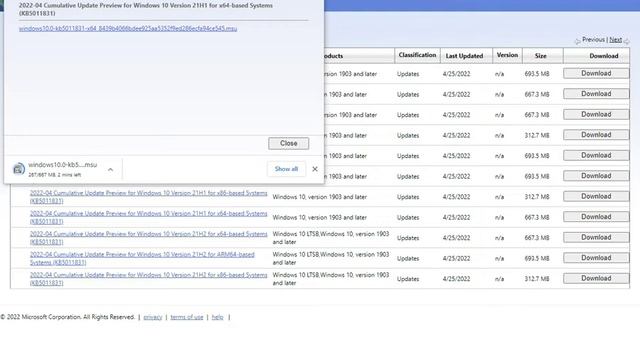Close the download dialog with Close button
The image size is (640, 360).
pyautogui.click(x=289, y=143)
